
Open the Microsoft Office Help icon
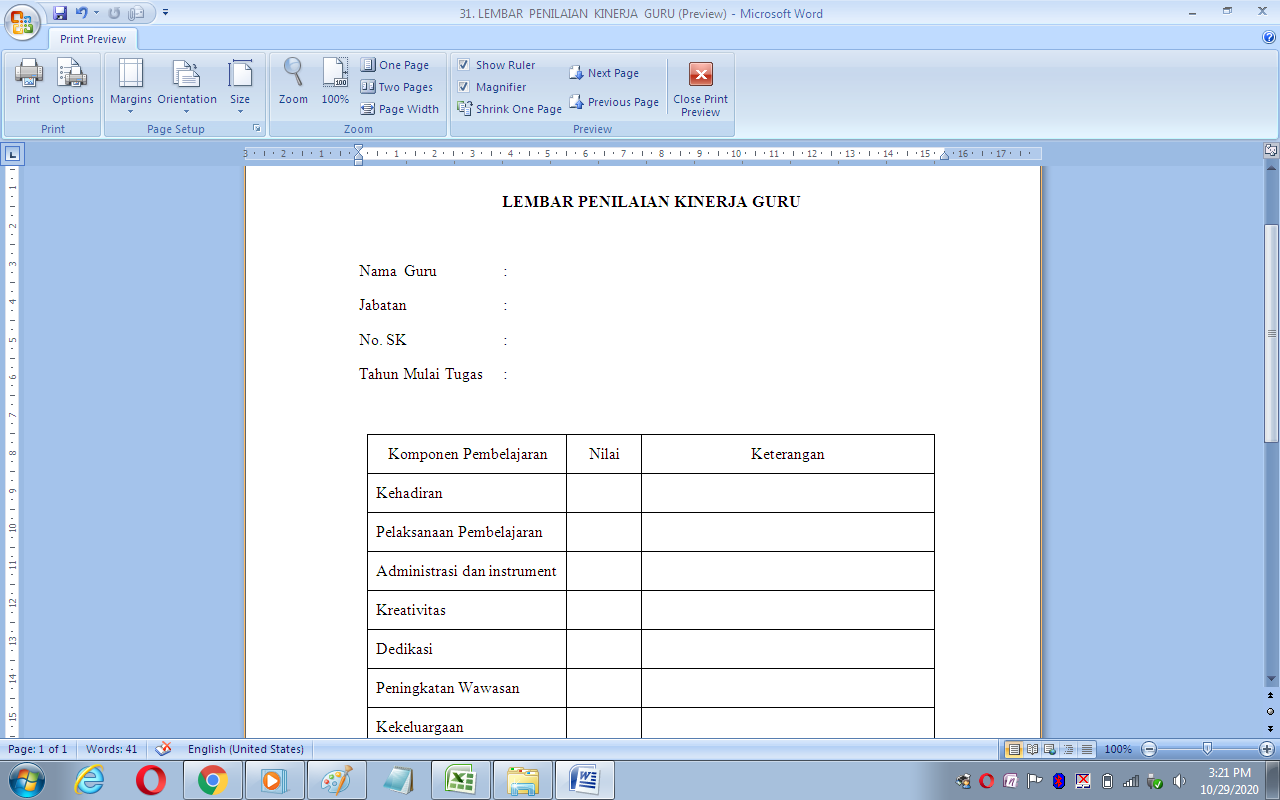[1269, 38]
